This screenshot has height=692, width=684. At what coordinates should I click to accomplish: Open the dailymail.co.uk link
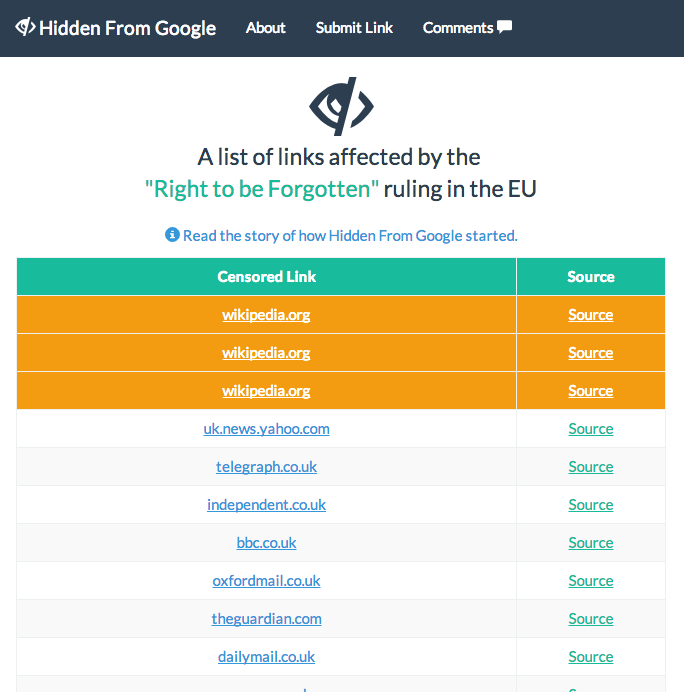pos(267,657)
